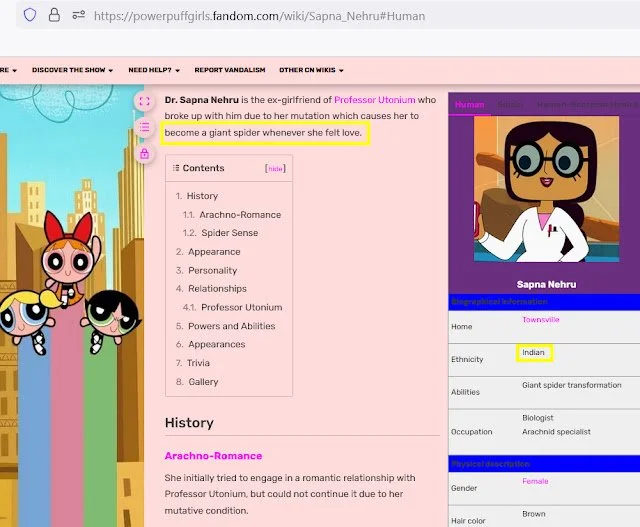640x527 pixels.
Task: Go to 4.1 Professor Utonium in contents
Action: pos(233,307)
